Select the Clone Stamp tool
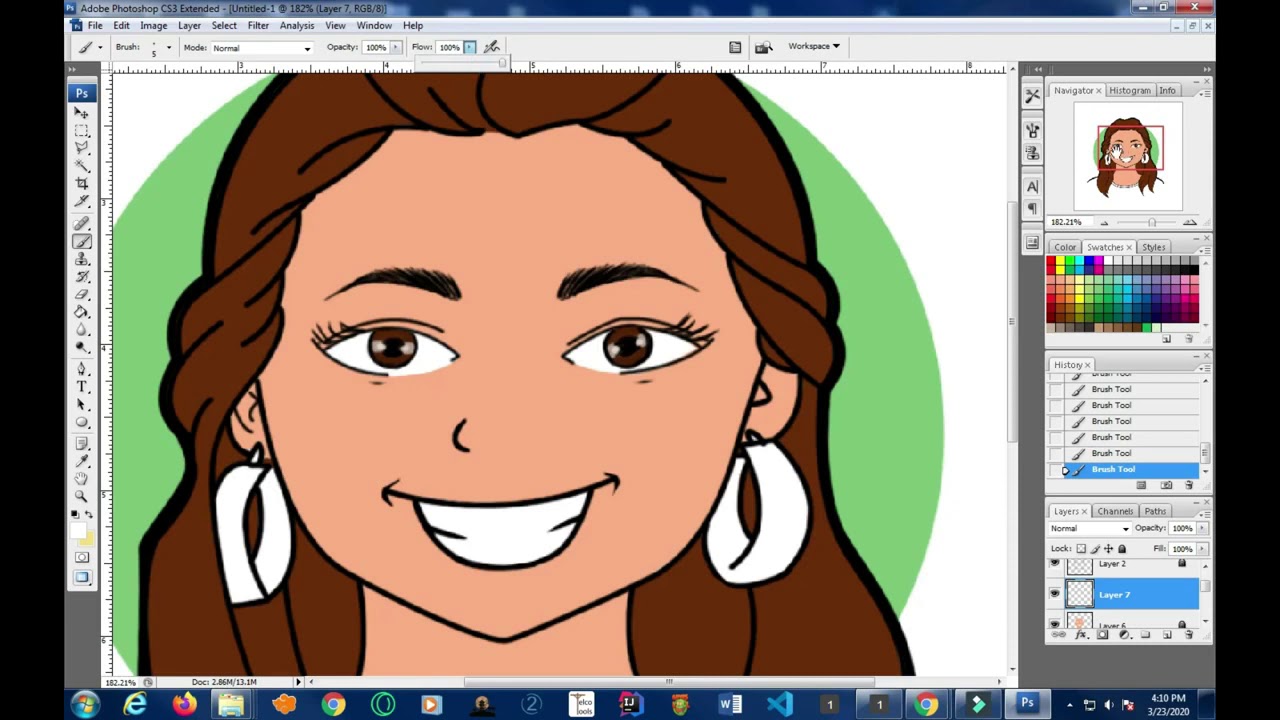The width and height of the screenshot is (1280, 720). click(82, 259)
